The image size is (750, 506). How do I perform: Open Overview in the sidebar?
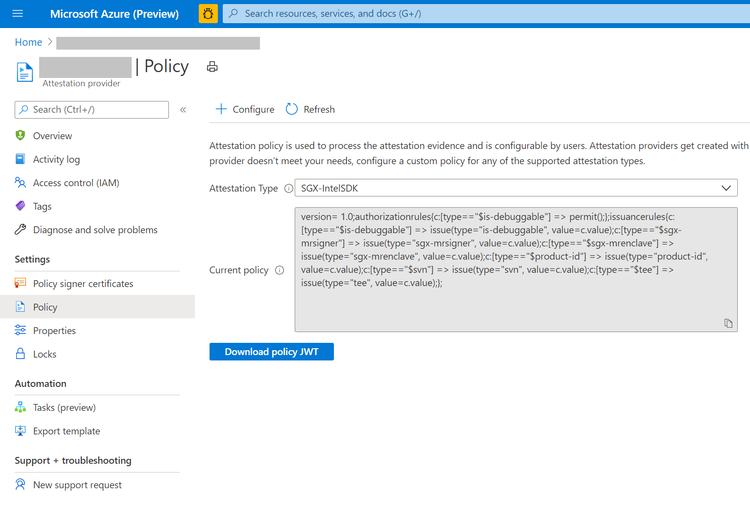pos(52,136)
